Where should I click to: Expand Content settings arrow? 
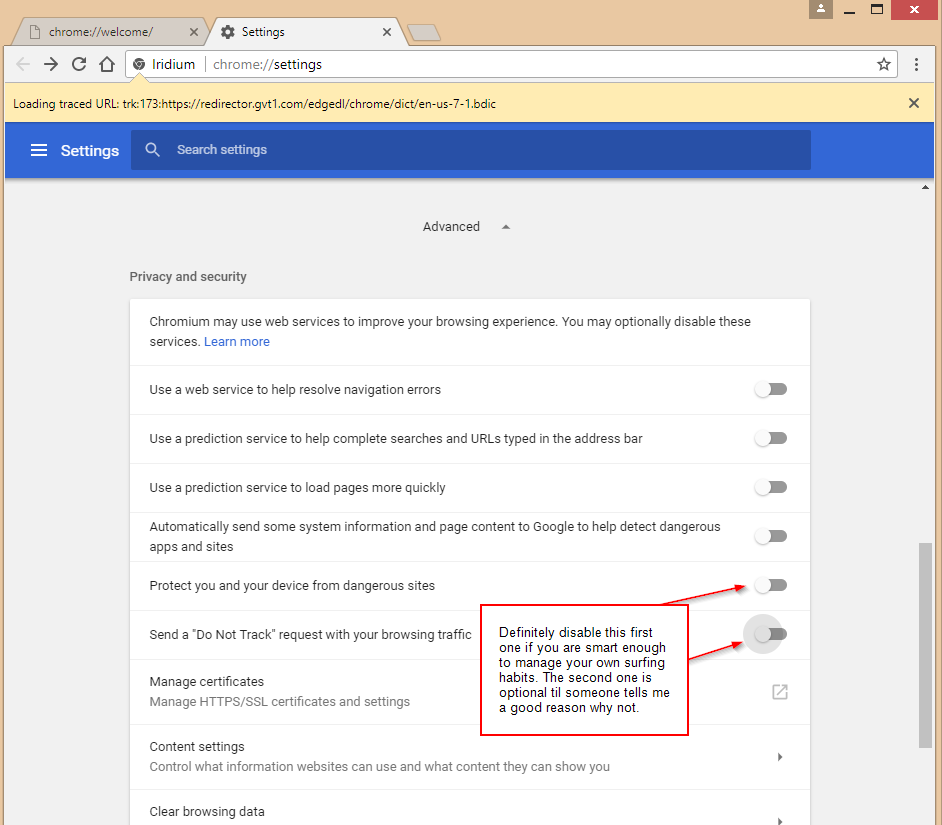click(779, 757)
